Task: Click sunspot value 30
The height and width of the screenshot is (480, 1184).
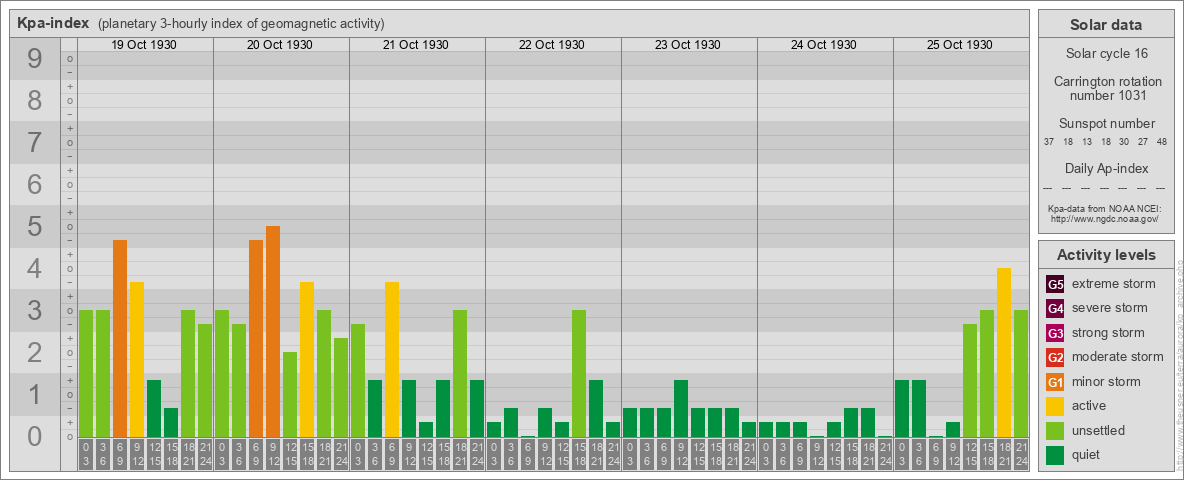Action: click(x=1124, y=142)
